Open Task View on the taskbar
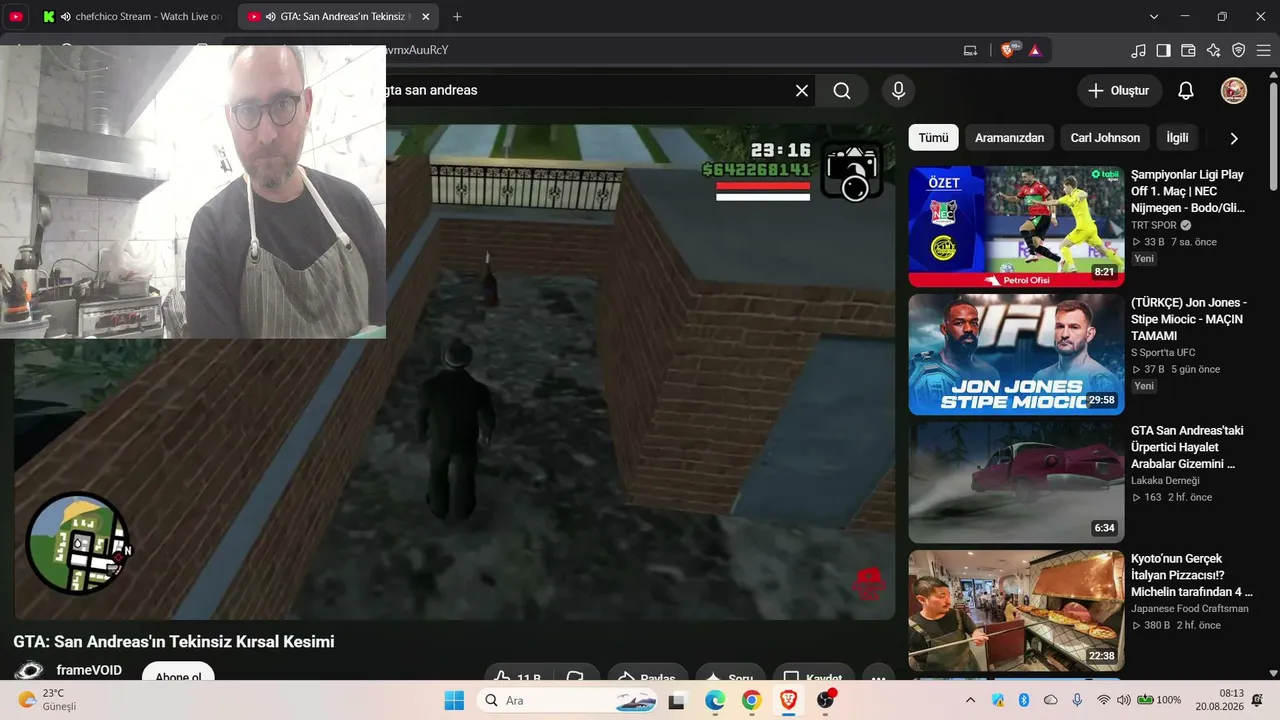Viewport: 1280px width, 720px height. [x=677, y=700]
